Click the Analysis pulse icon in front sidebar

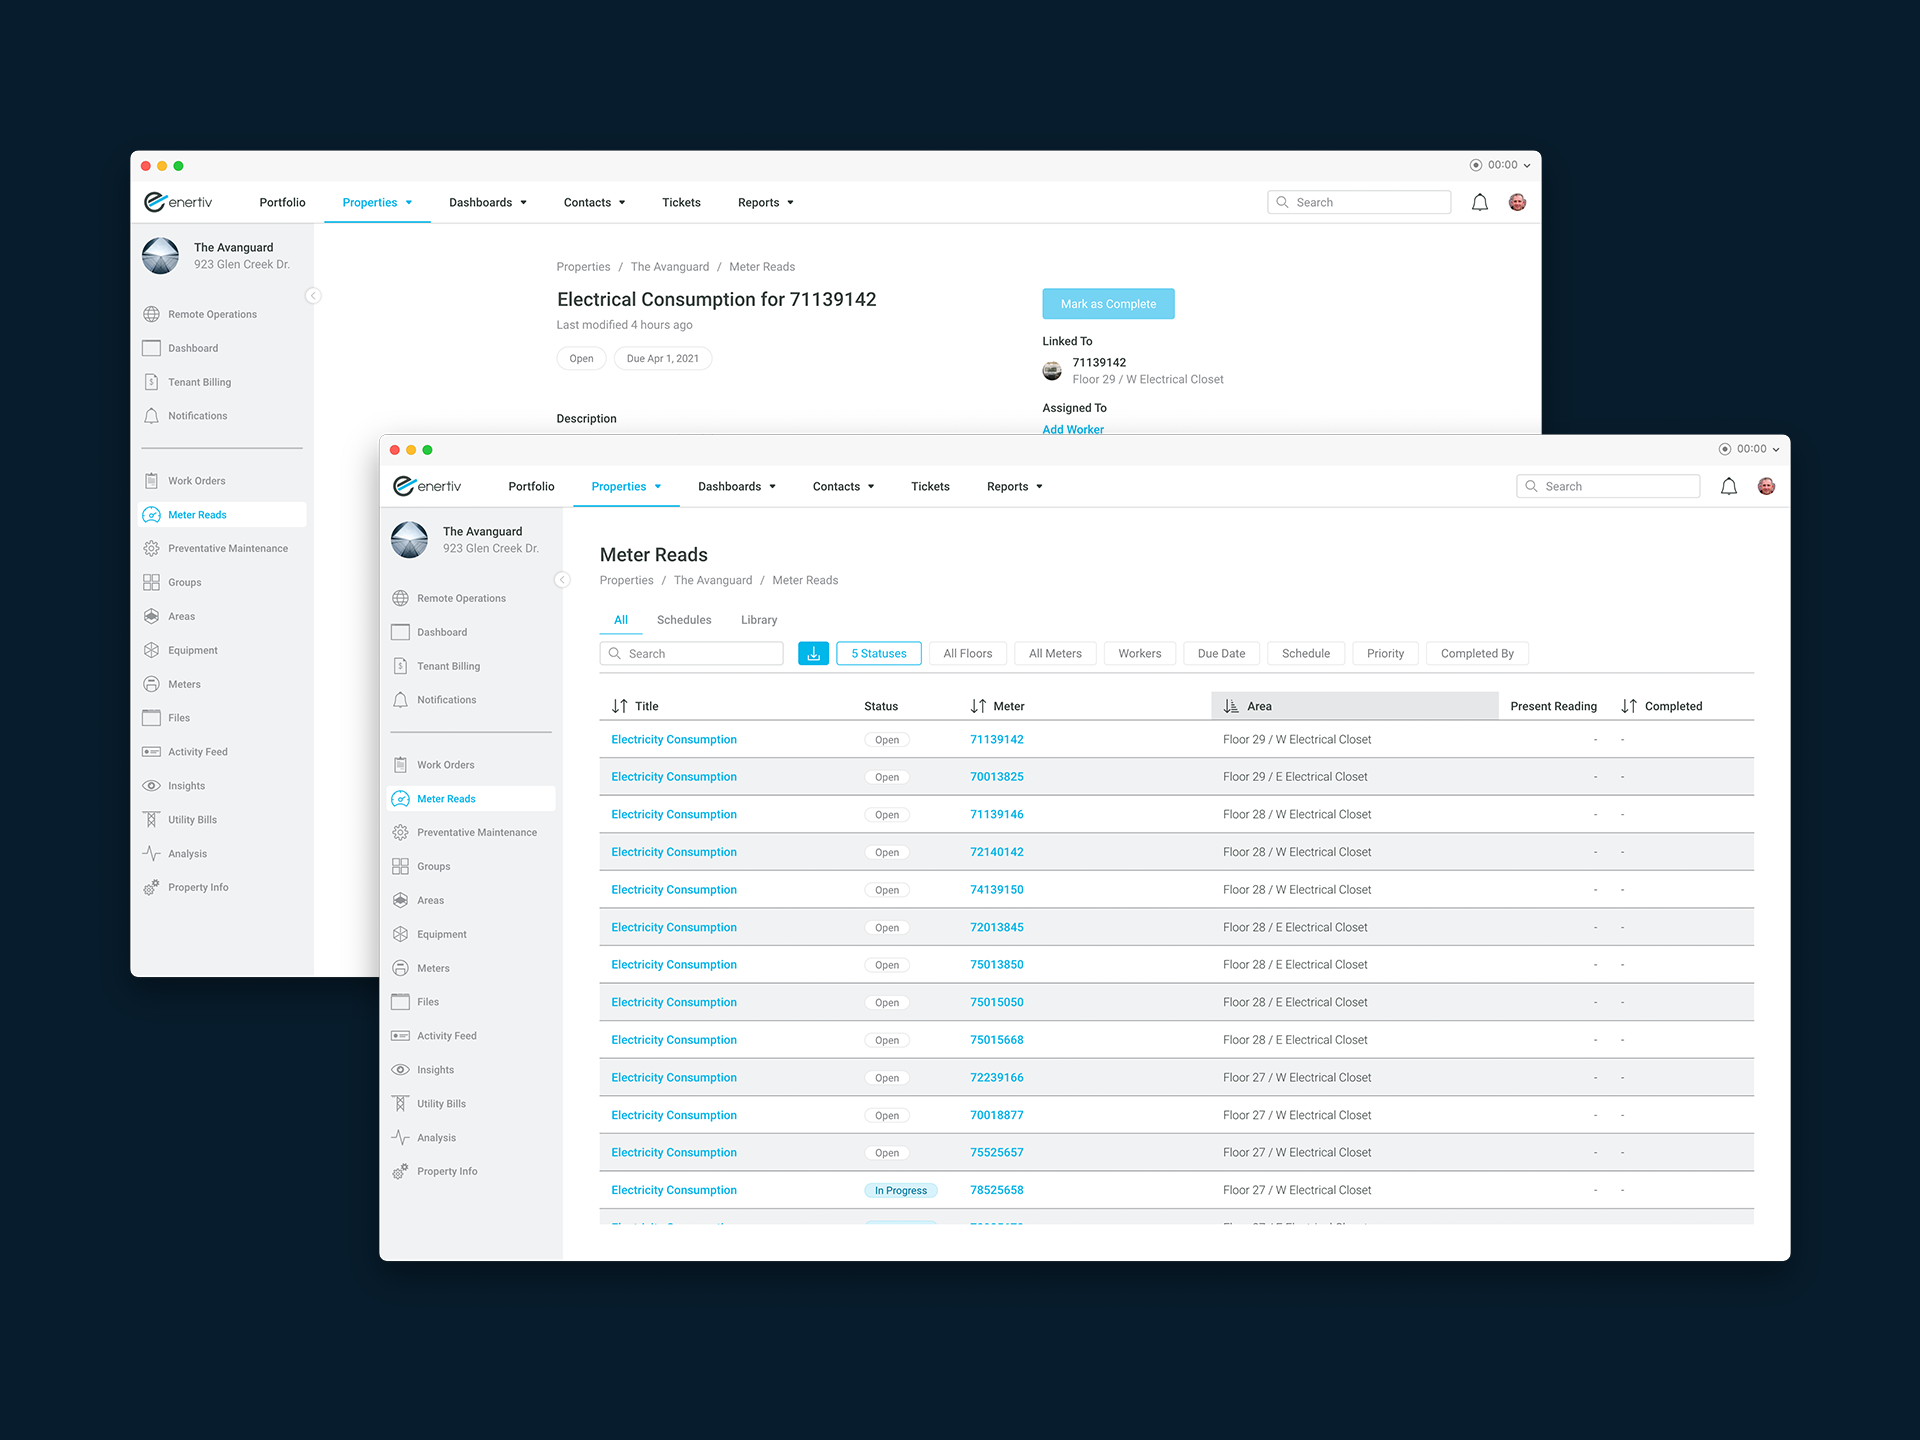coord(400,1138)
